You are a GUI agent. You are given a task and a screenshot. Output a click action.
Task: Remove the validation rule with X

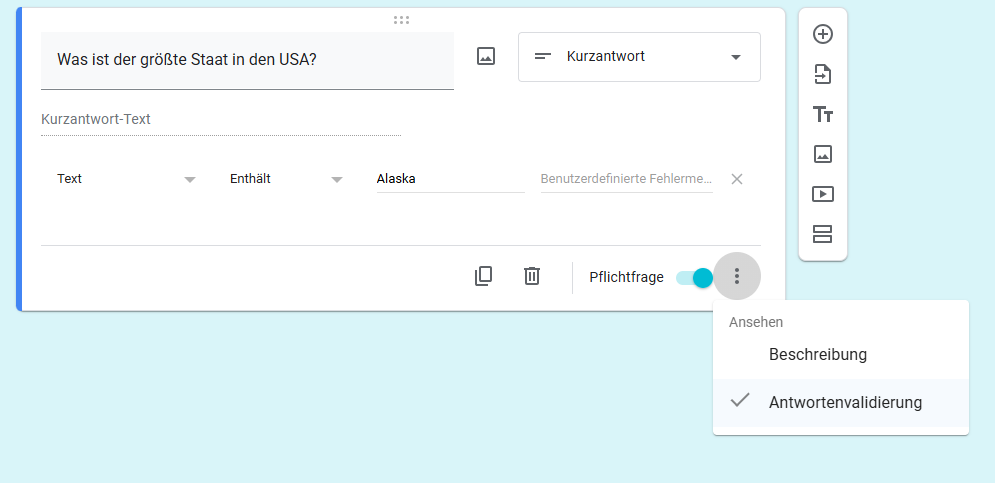click(x=737, y=179)
